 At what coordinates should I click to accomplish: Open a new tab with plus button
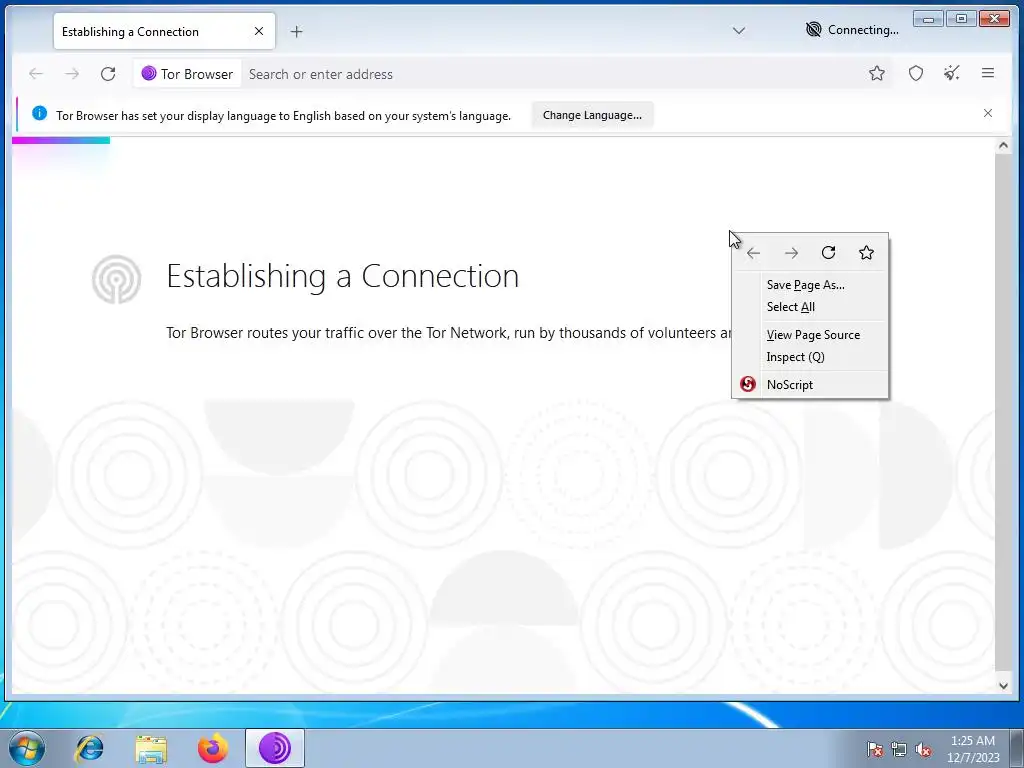[296, 31]
